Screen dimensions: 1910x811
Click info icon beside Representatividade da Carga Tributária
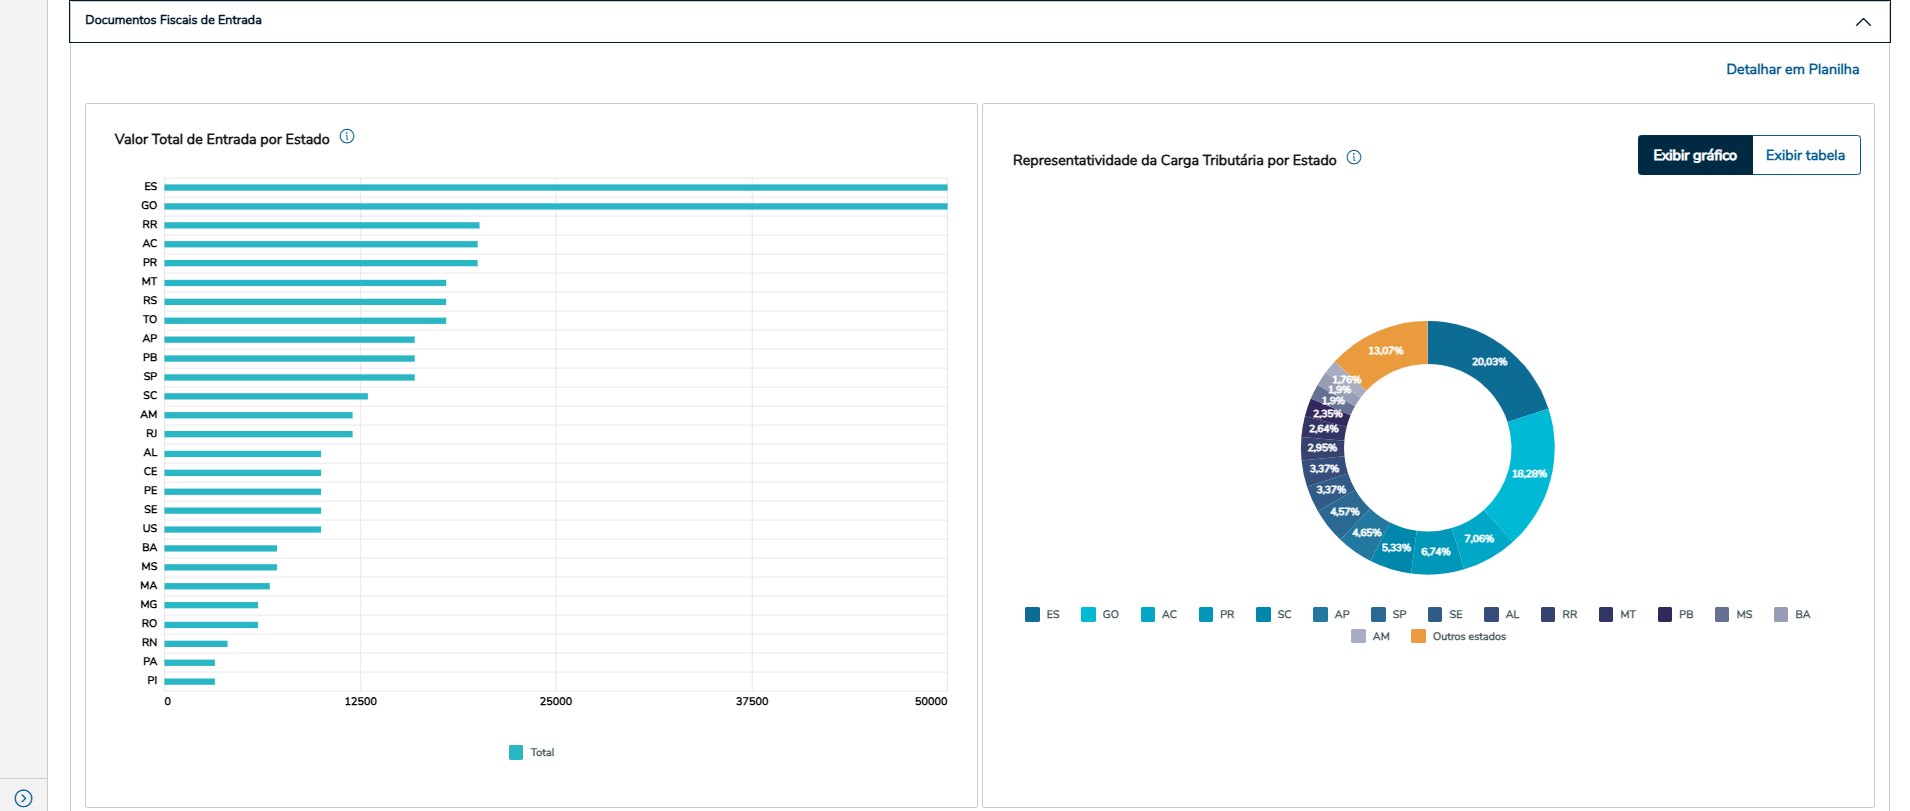(x=1354, y=158)
